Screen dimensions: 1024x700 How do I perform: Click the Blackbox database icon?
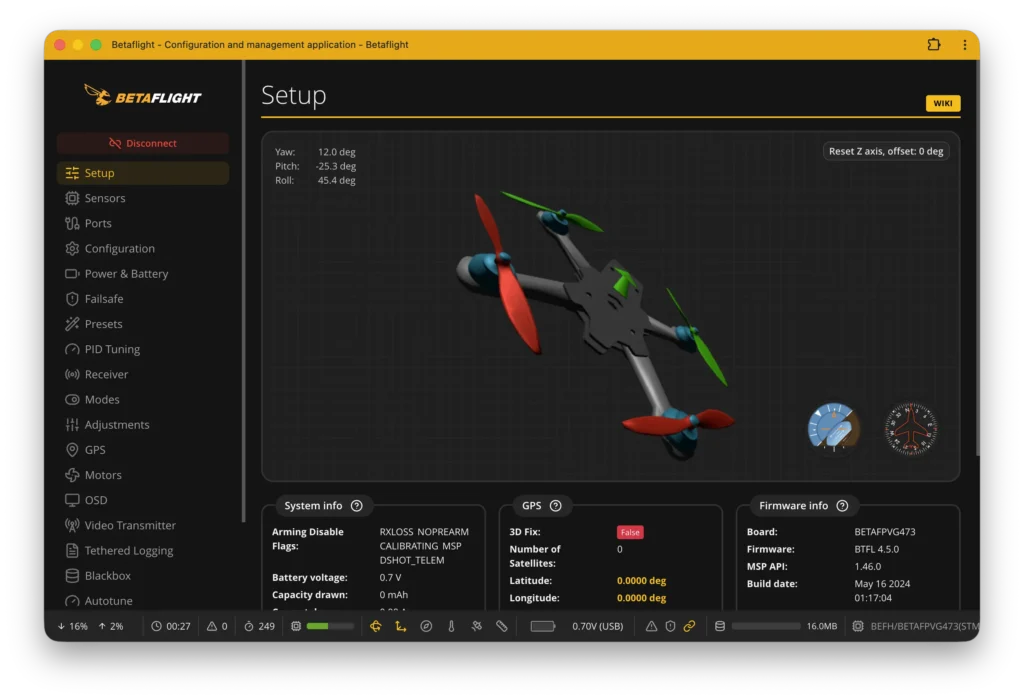[72, 575]
